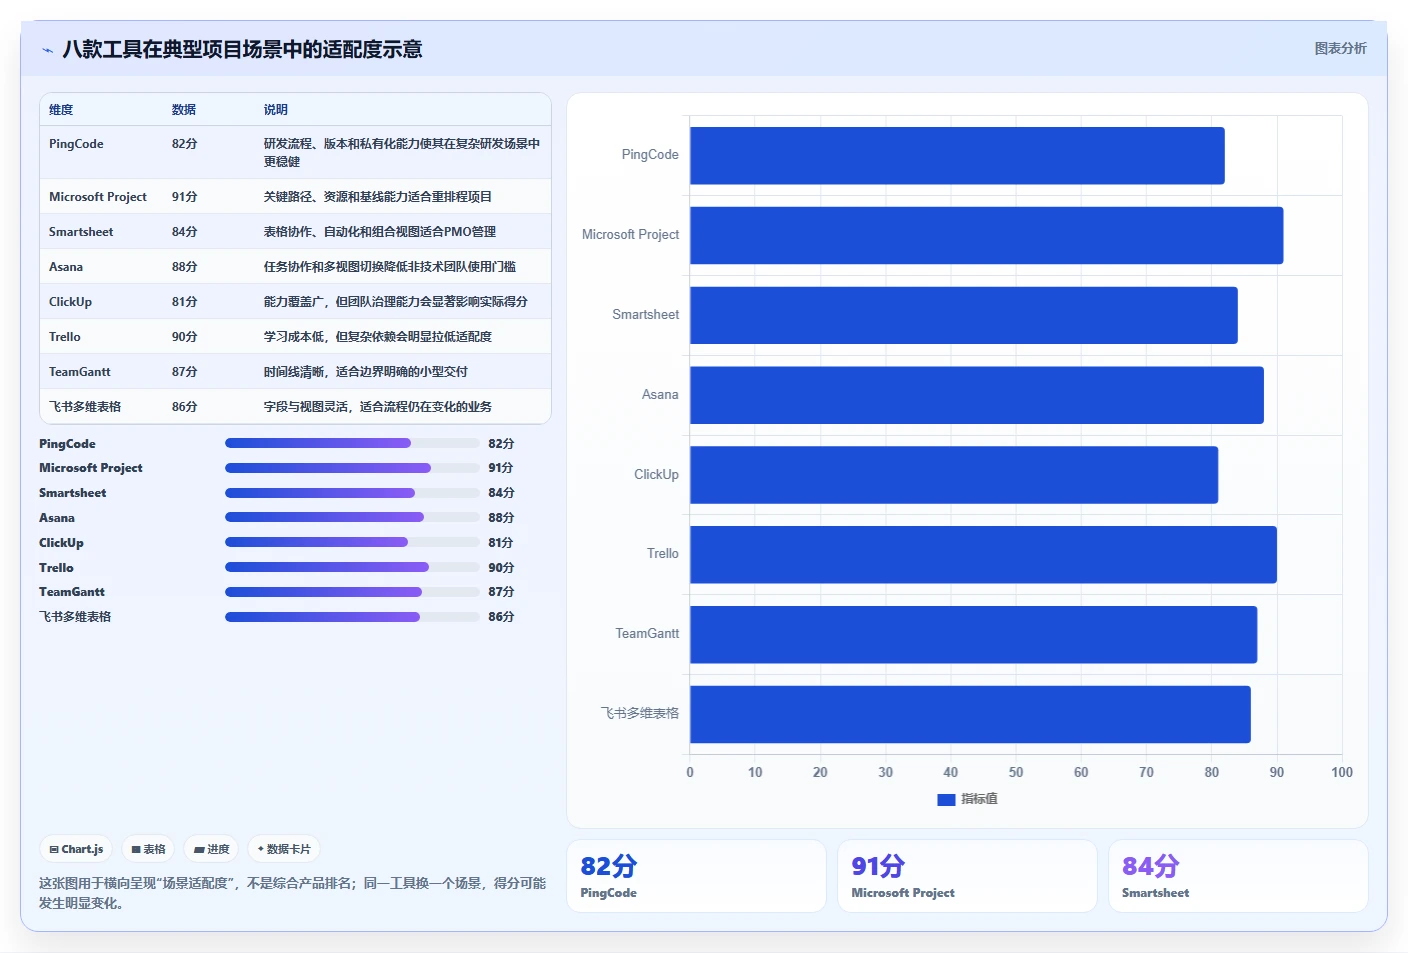Click the page title 八款工具在典型项目场景中的适配度示意
The height and width of the screenshot is (953, 1408).
tap(242, 49)
